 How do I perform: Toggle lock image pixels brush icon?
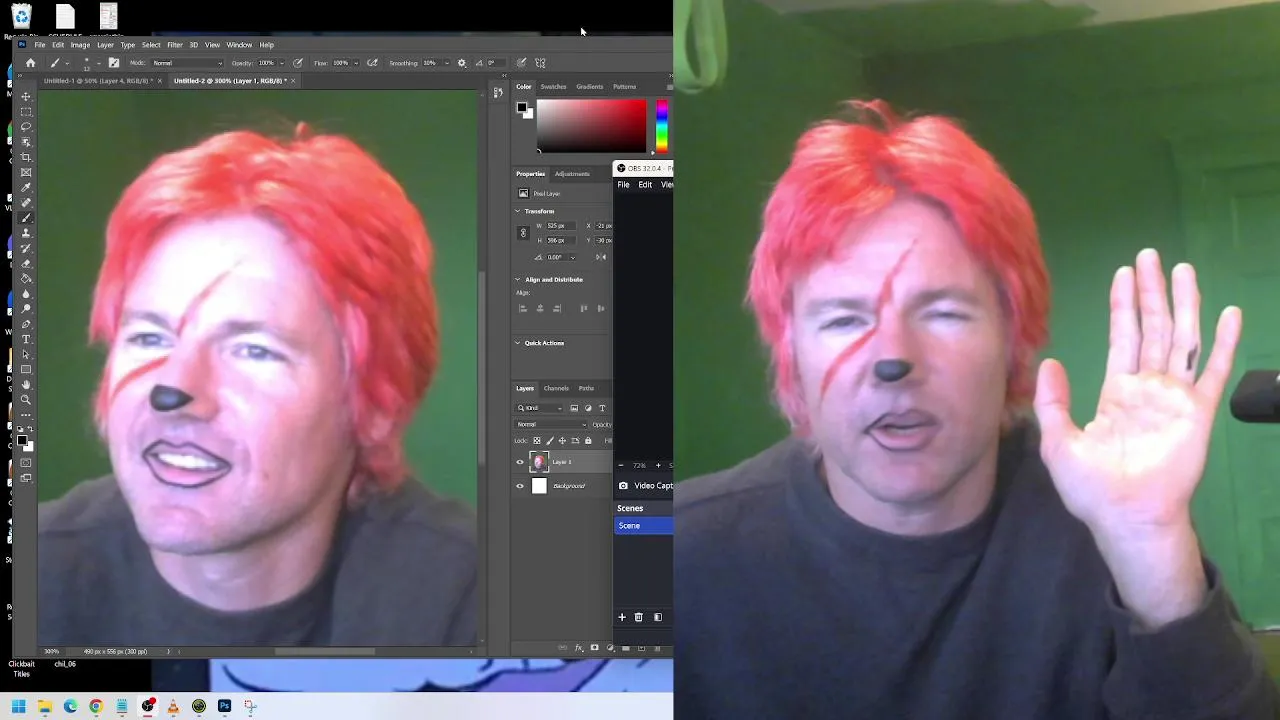click(x=550, y=441)
